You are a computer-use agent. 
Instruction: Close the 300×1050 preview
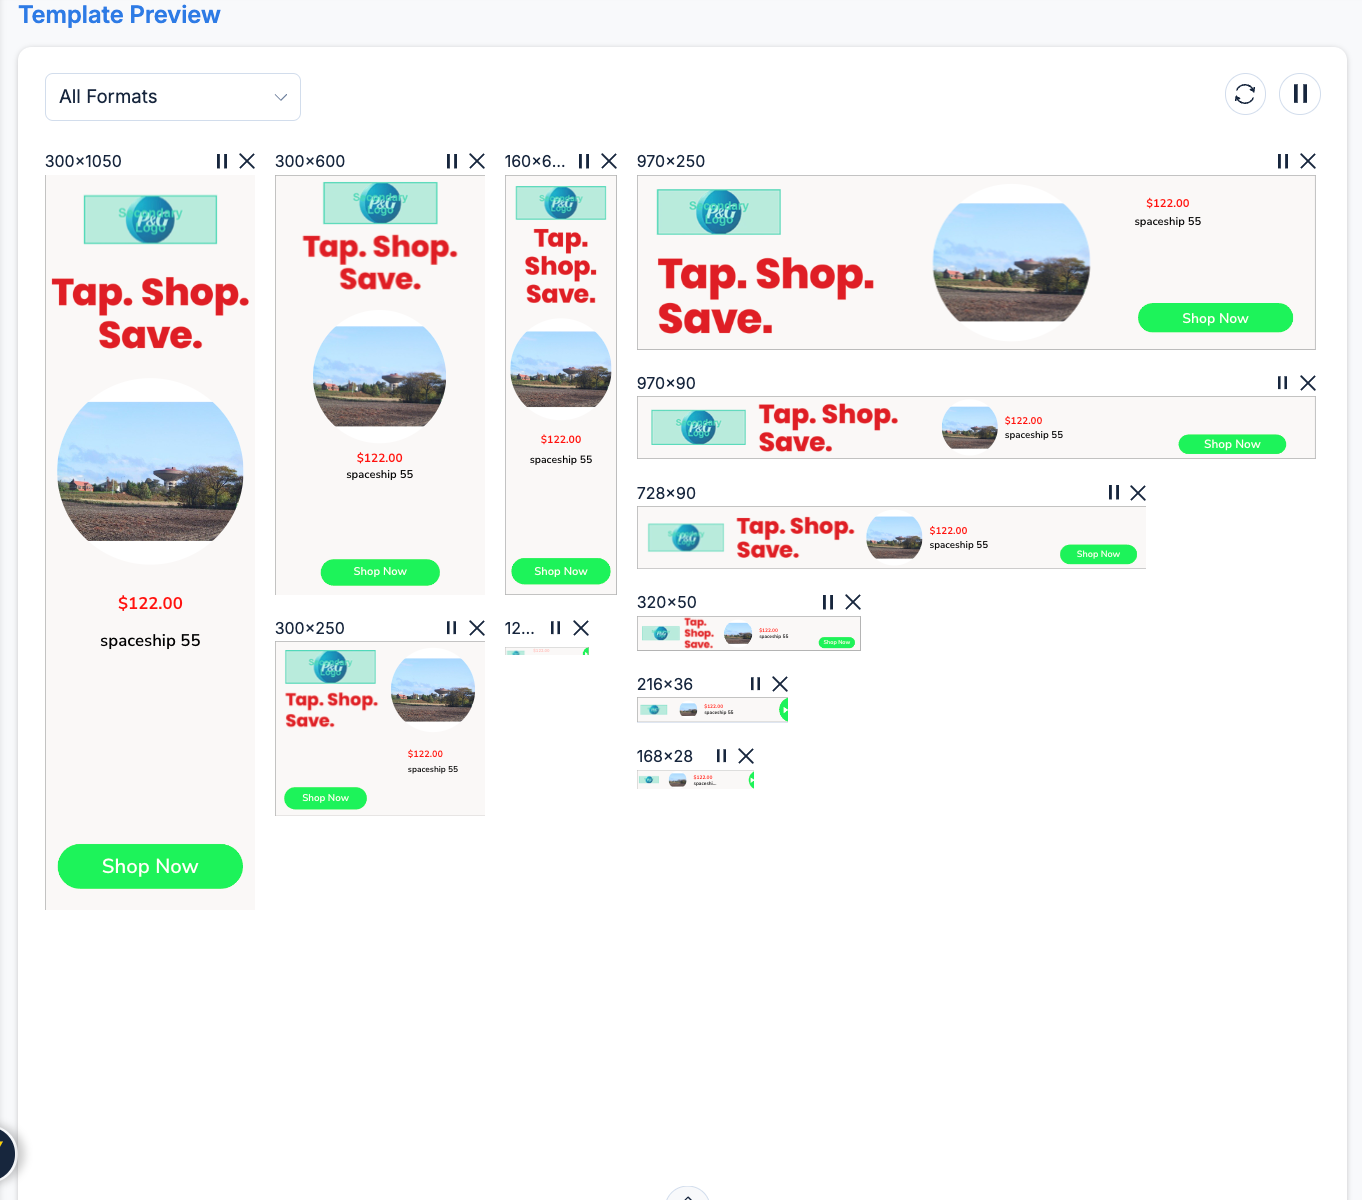point(247,161)
